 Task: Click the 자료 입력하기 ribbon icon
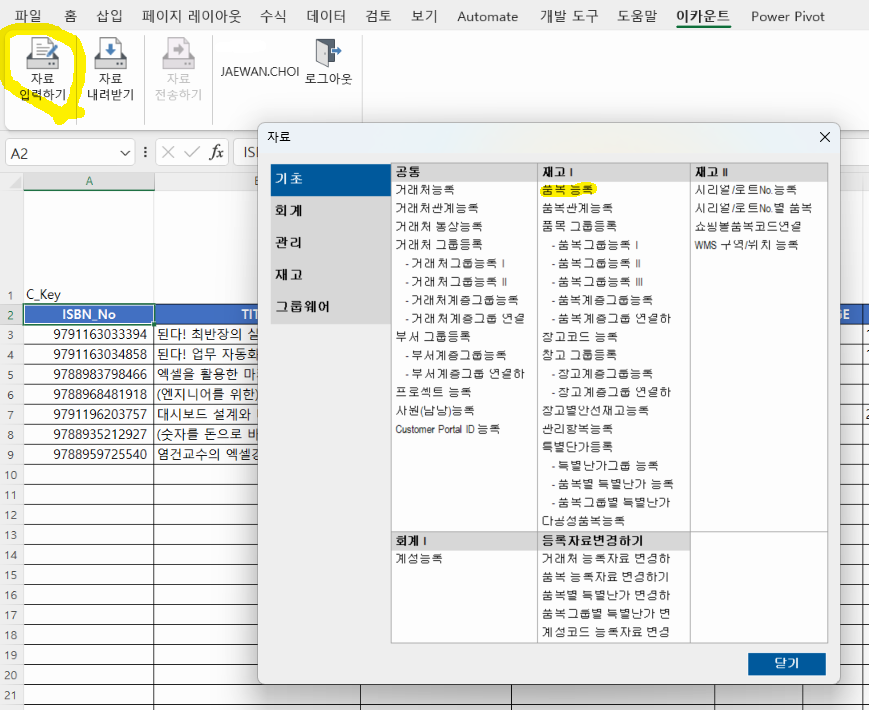click(43, 53)
